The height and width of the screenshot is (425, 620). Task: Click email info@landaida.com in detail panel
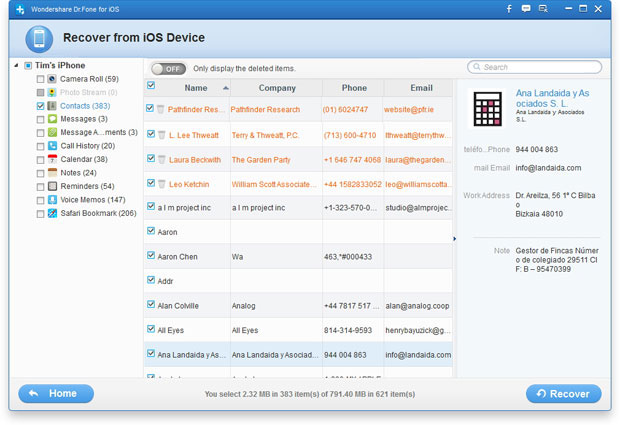click(548, 168)
